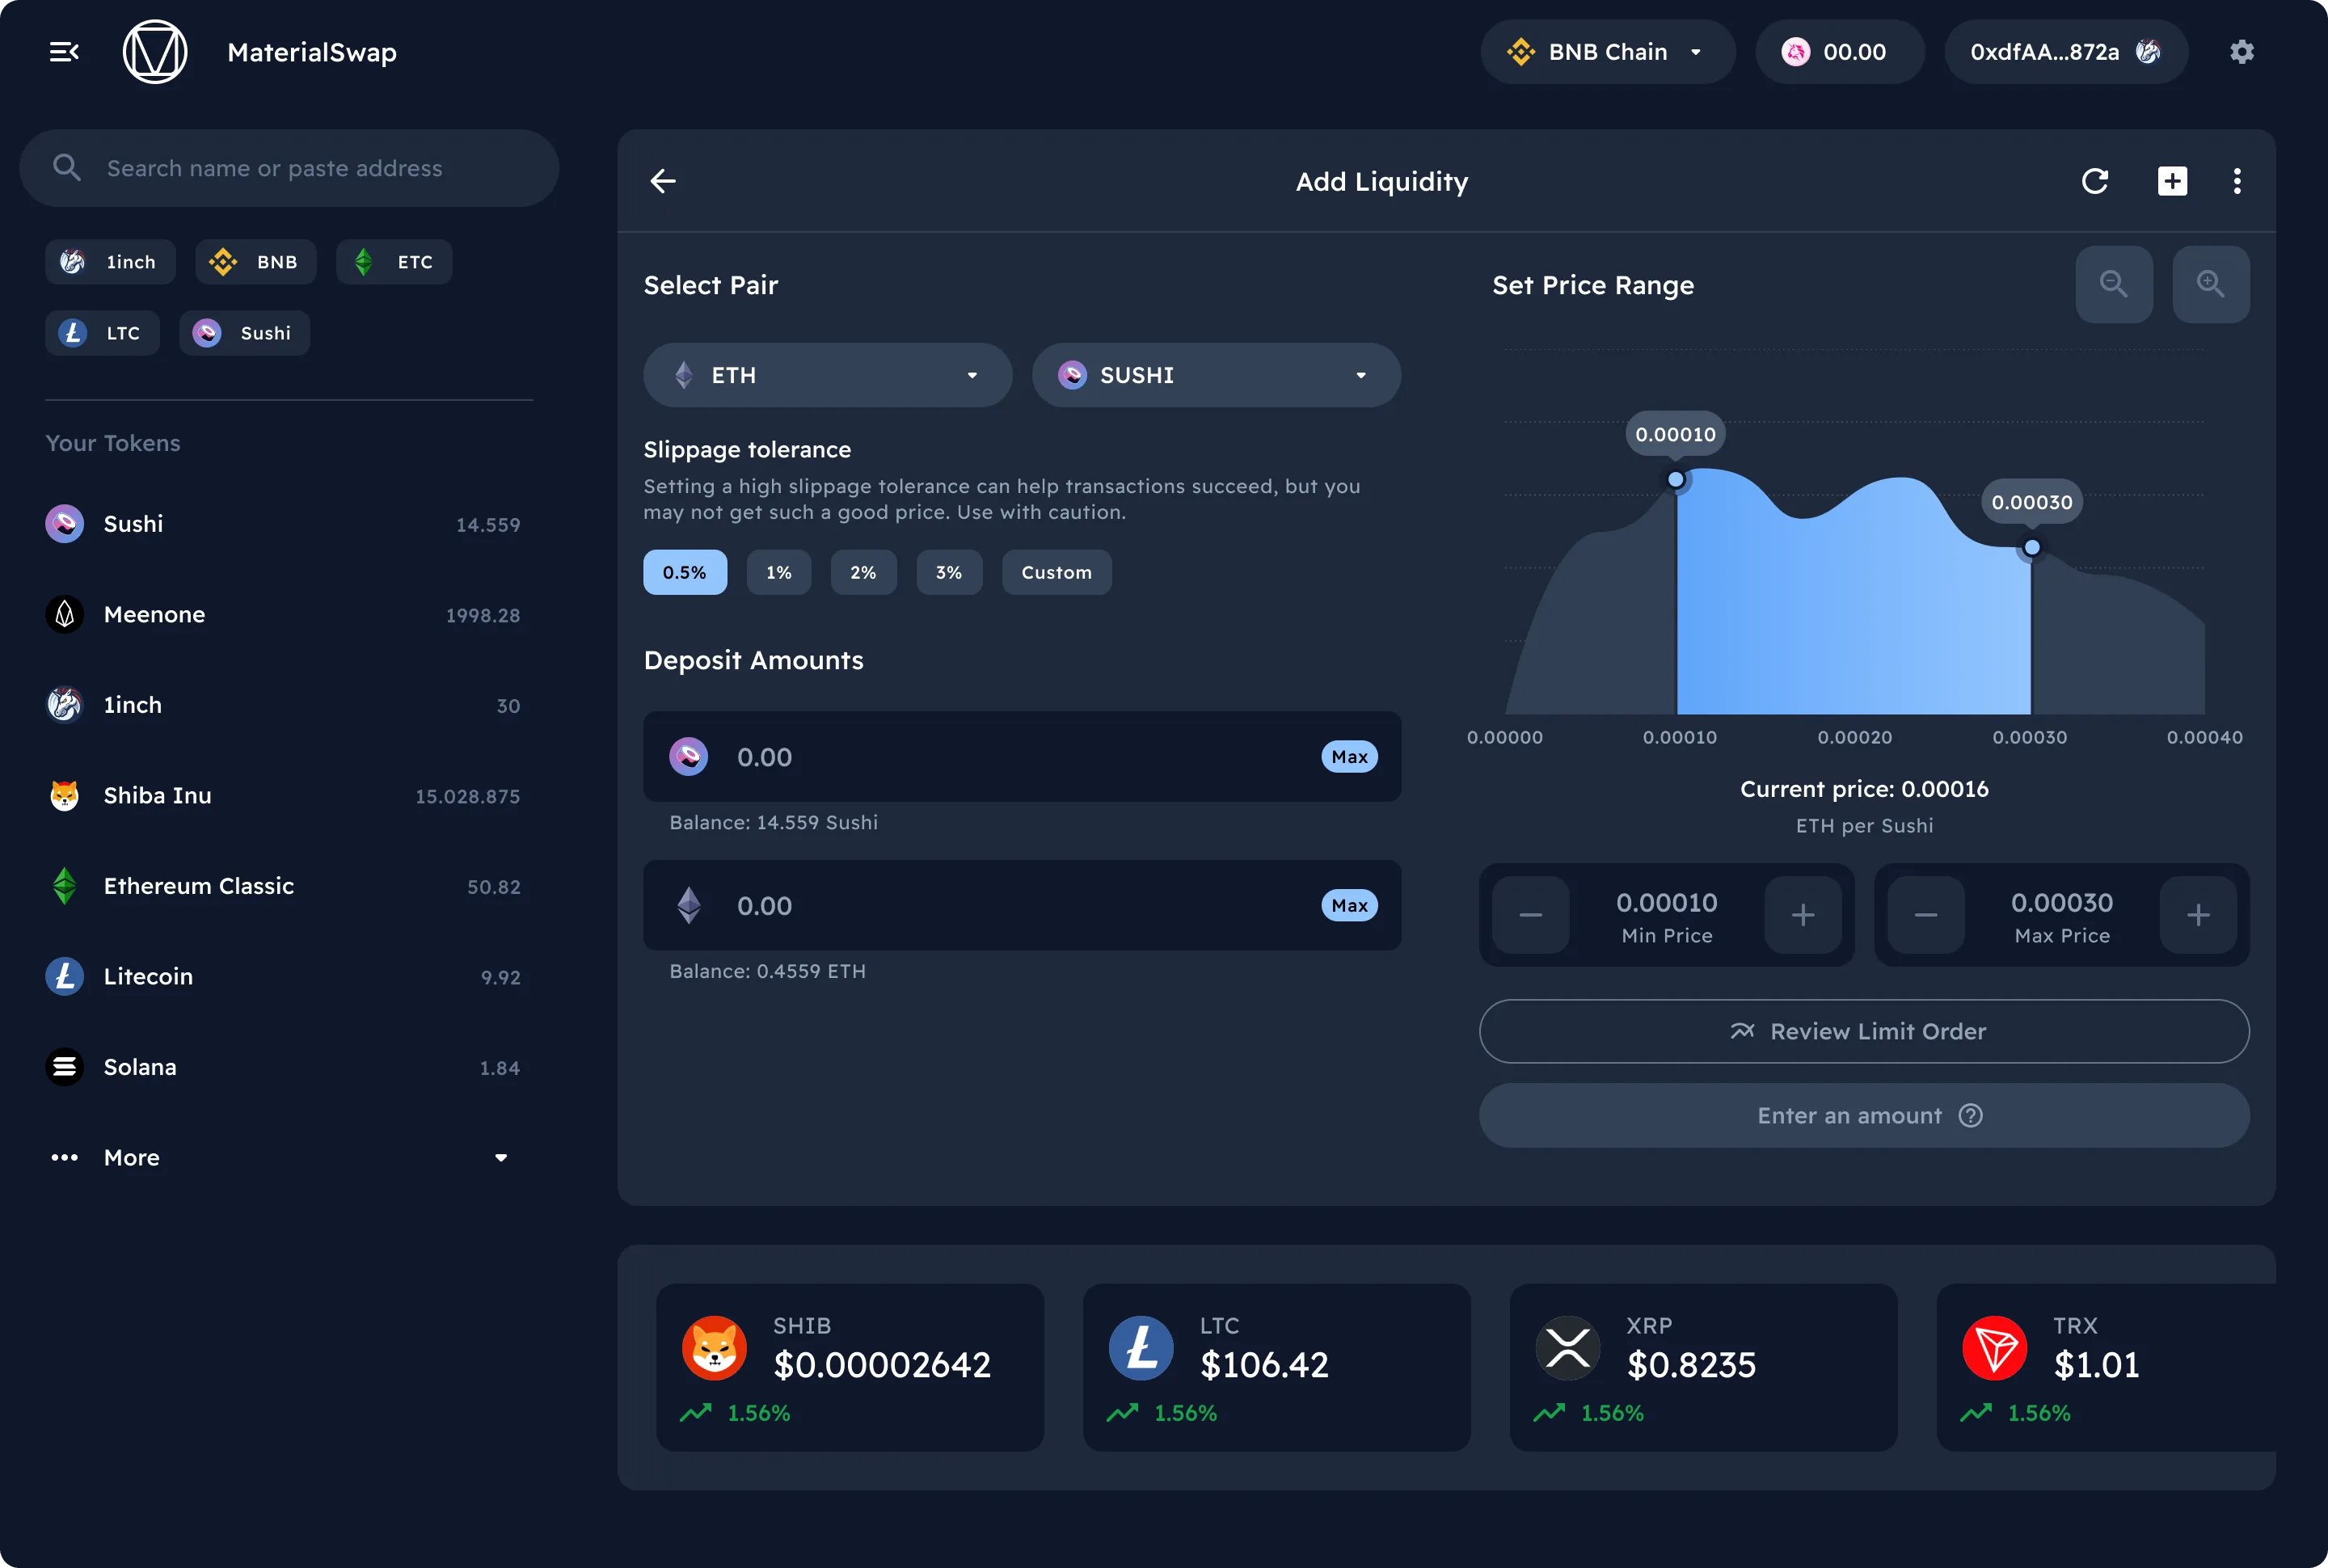Select 2% slippage tolerance

863,573
